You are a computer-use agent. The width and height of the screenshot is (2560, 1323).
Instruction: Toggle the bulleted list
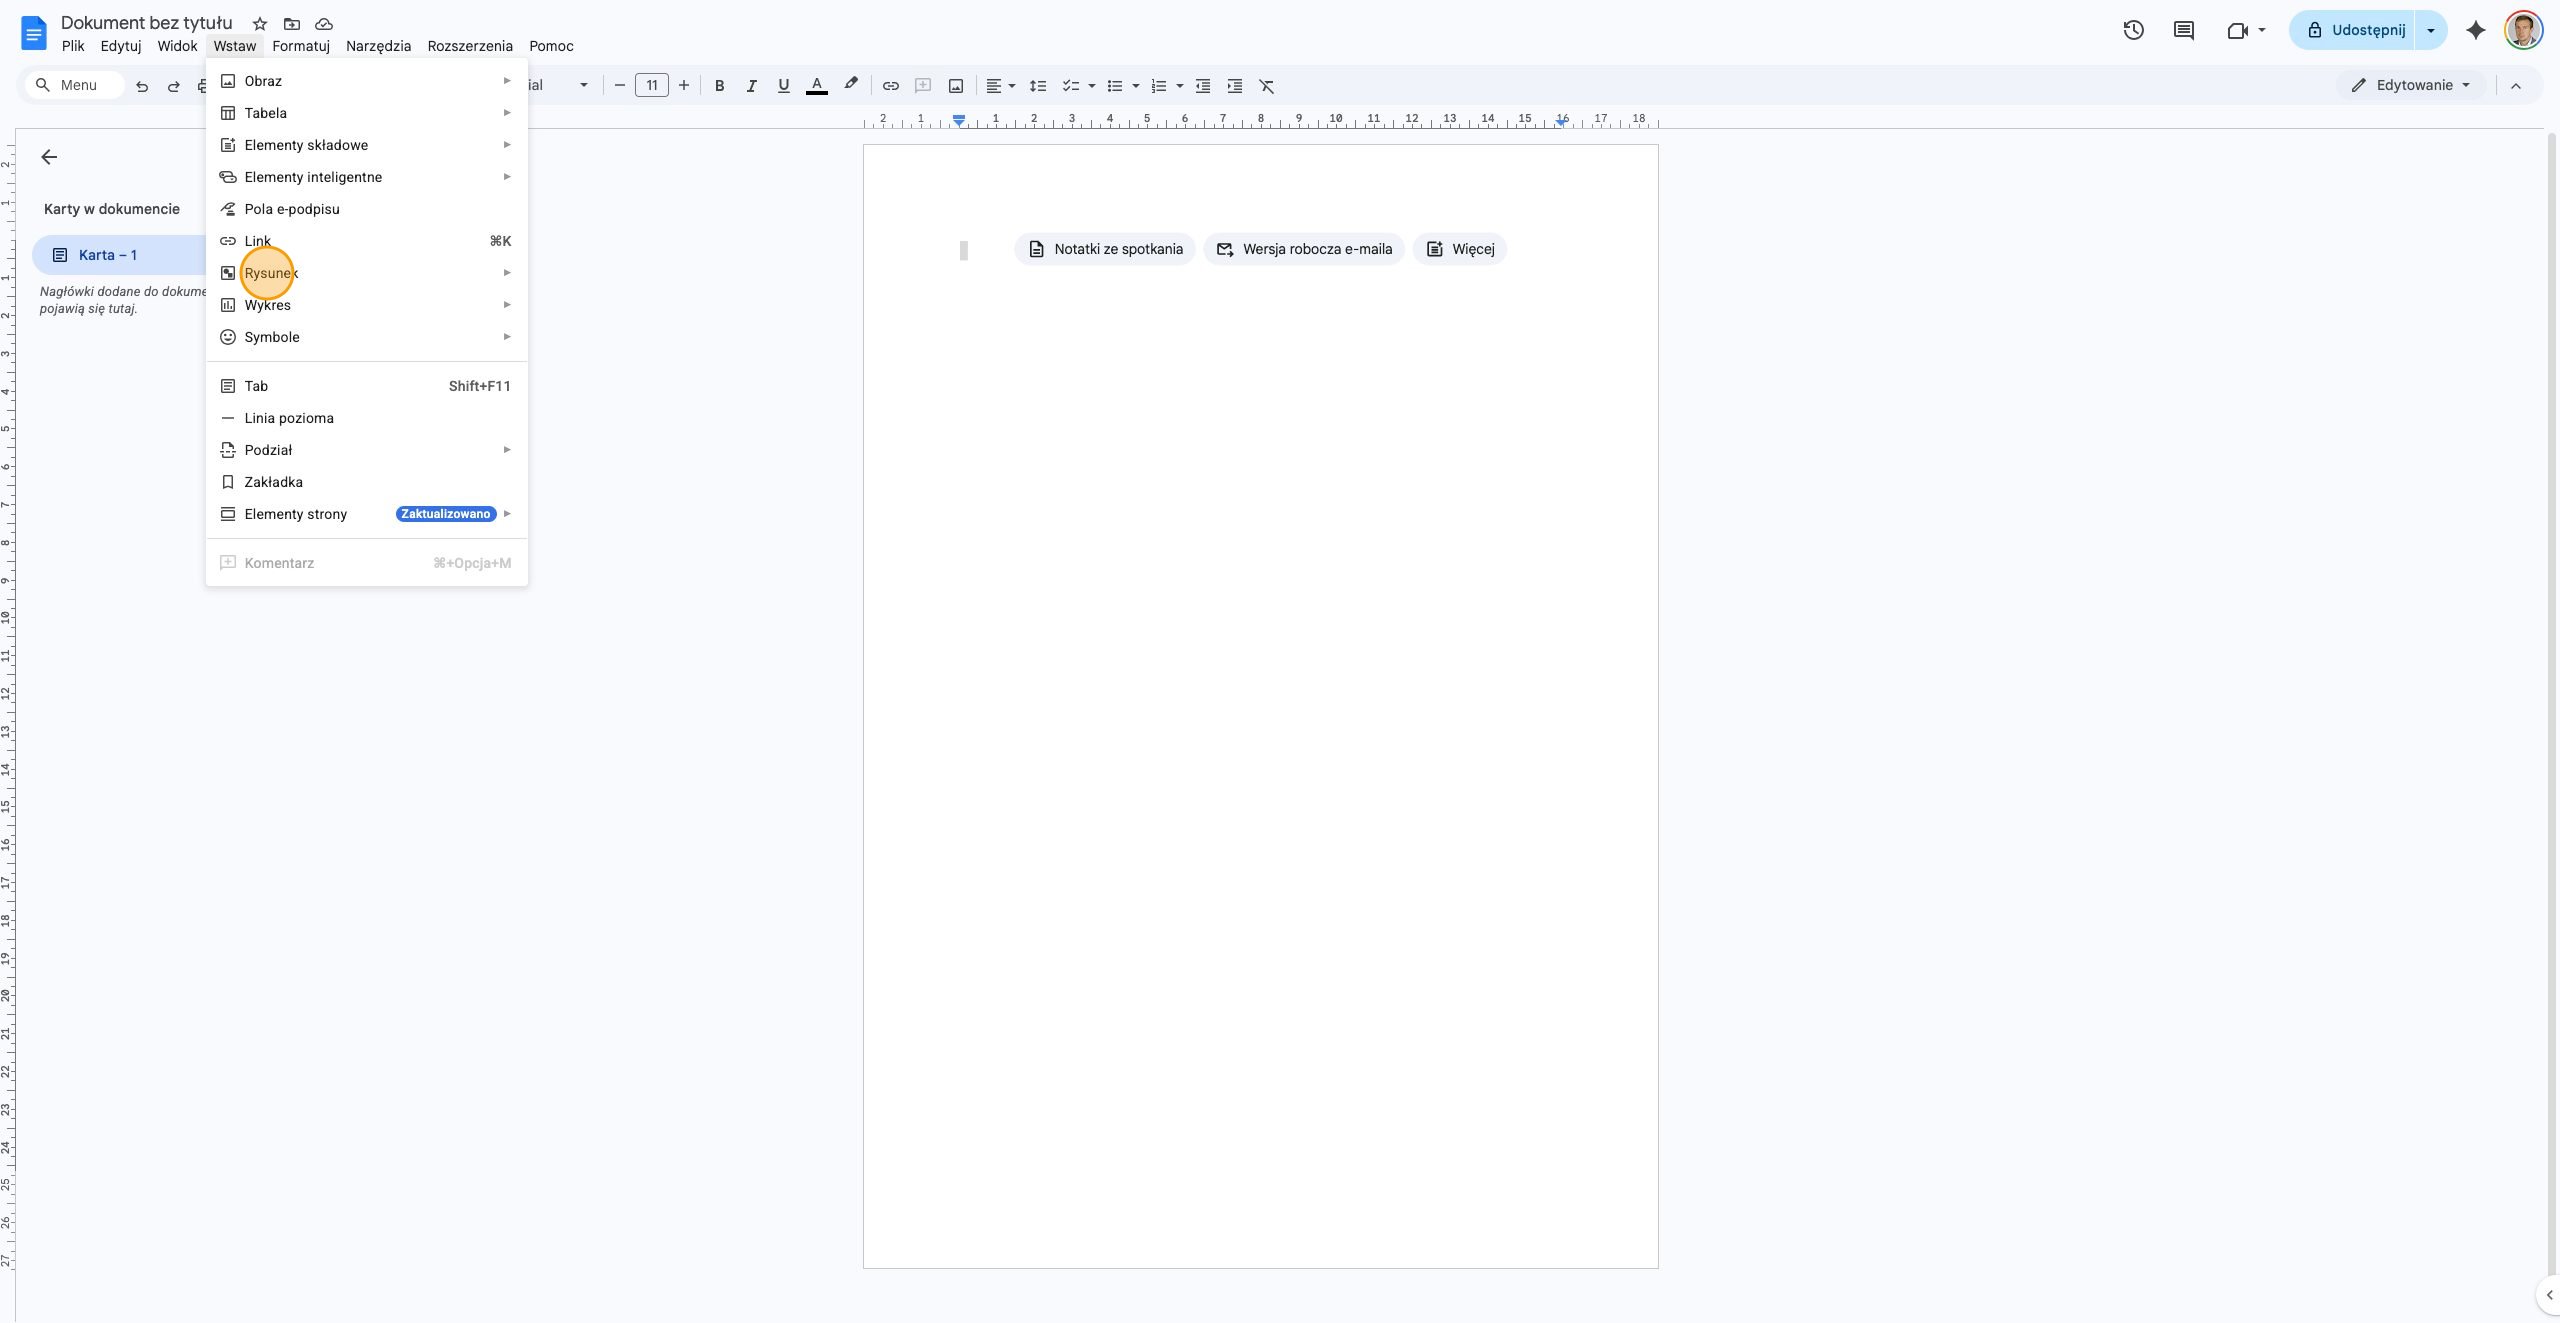coord(1115,86)
